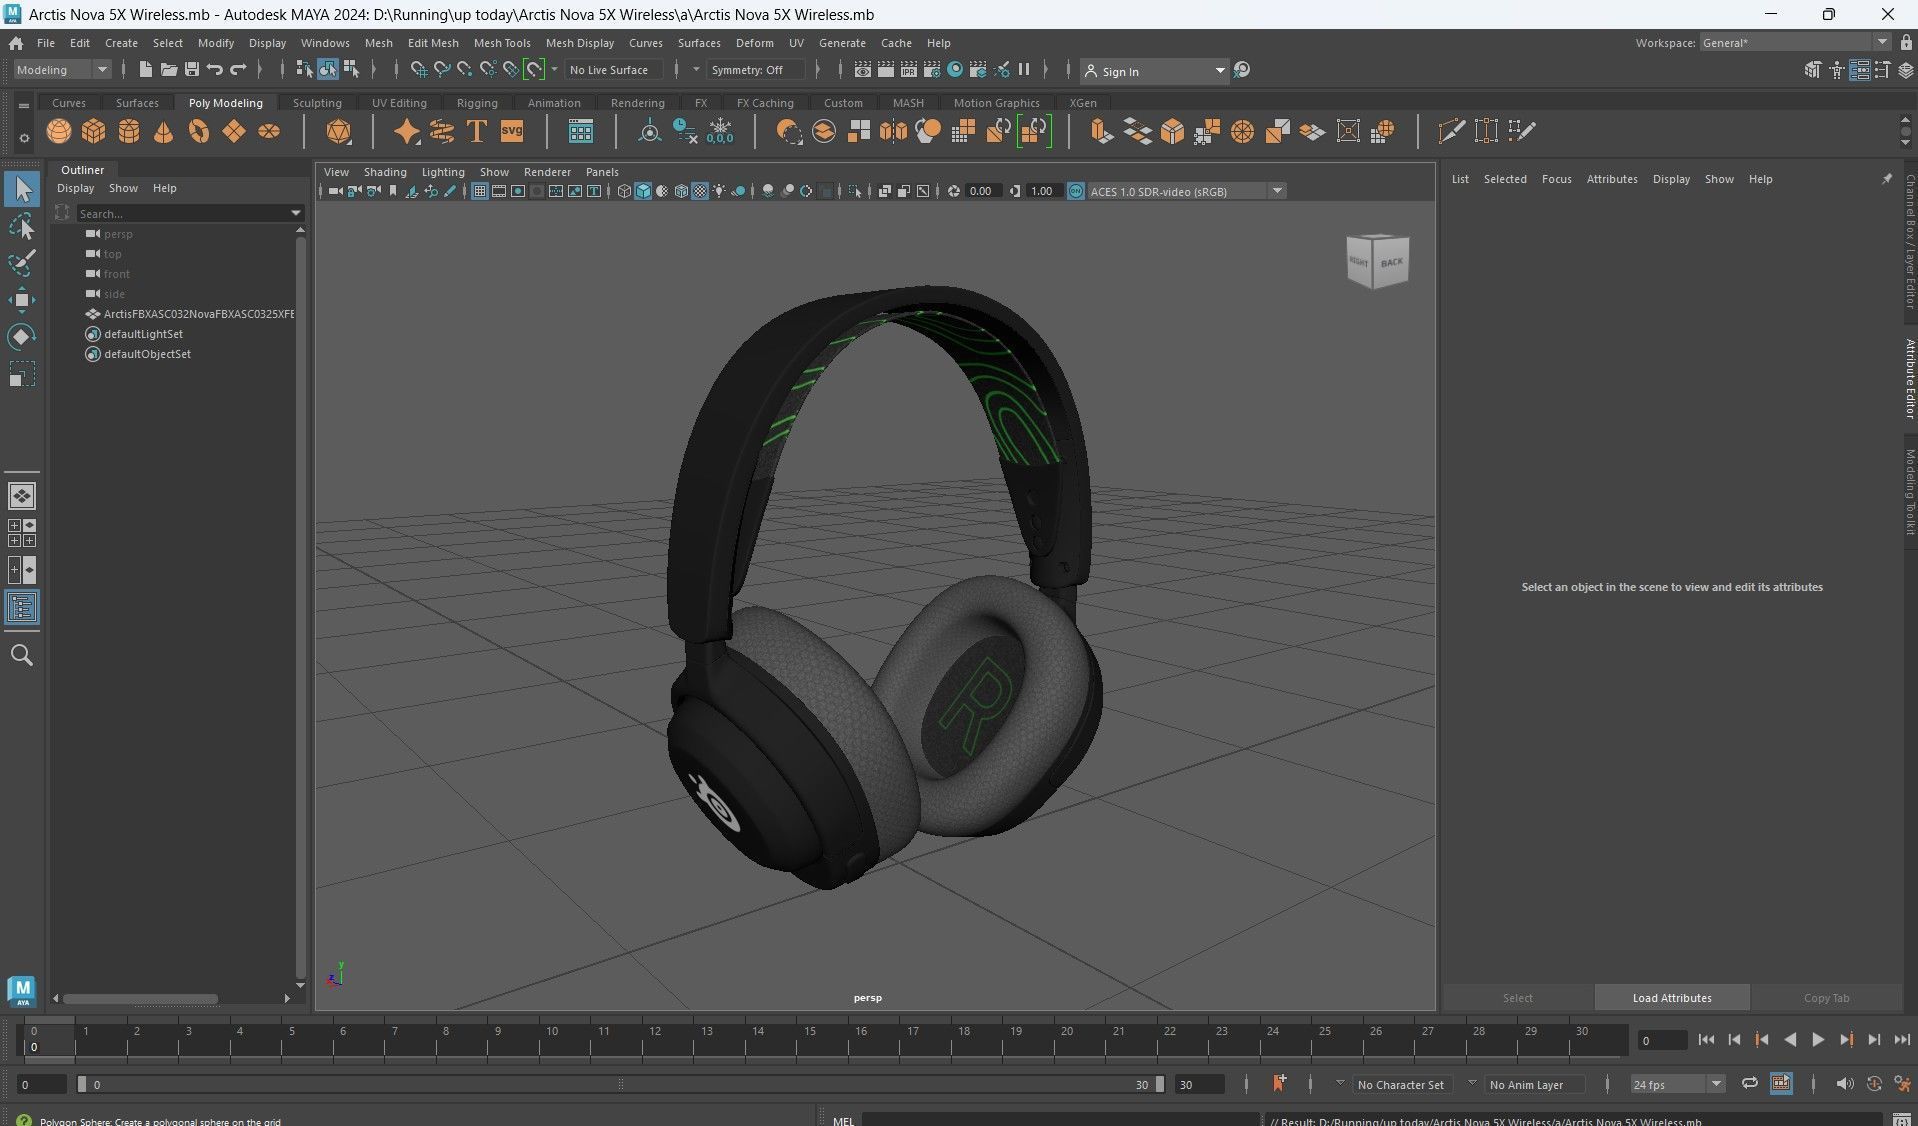This screenshot has height=1126, width=1918.
Task: Click the Mirror shelf icon
Action: point(893,131)
